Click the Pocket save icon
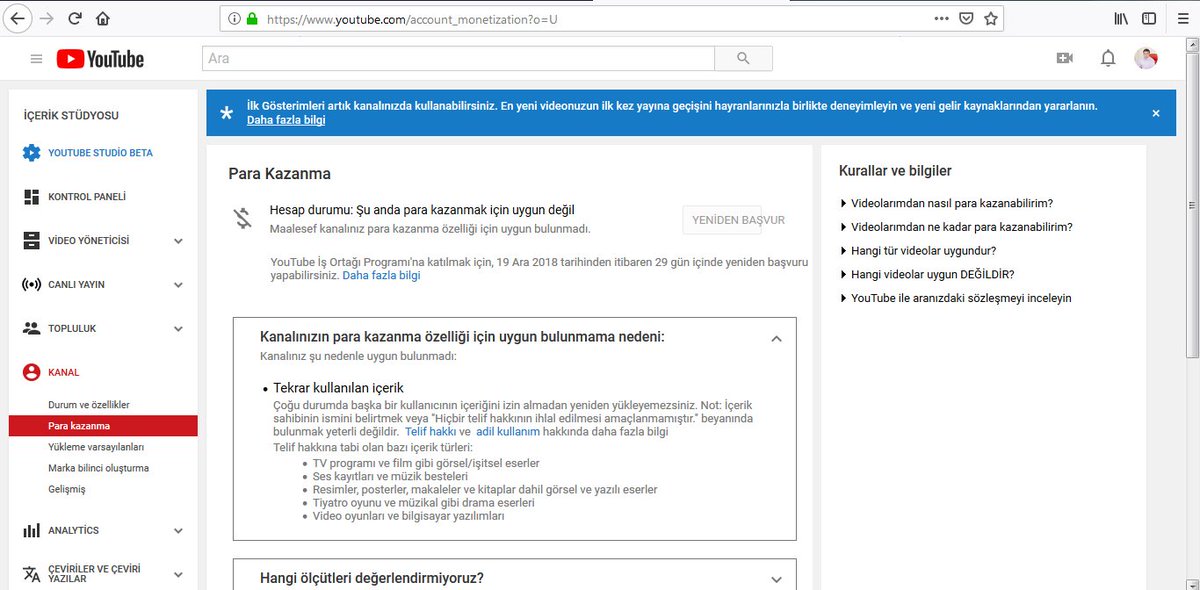This screenshot has width=1200, height=590. point(966,18)
